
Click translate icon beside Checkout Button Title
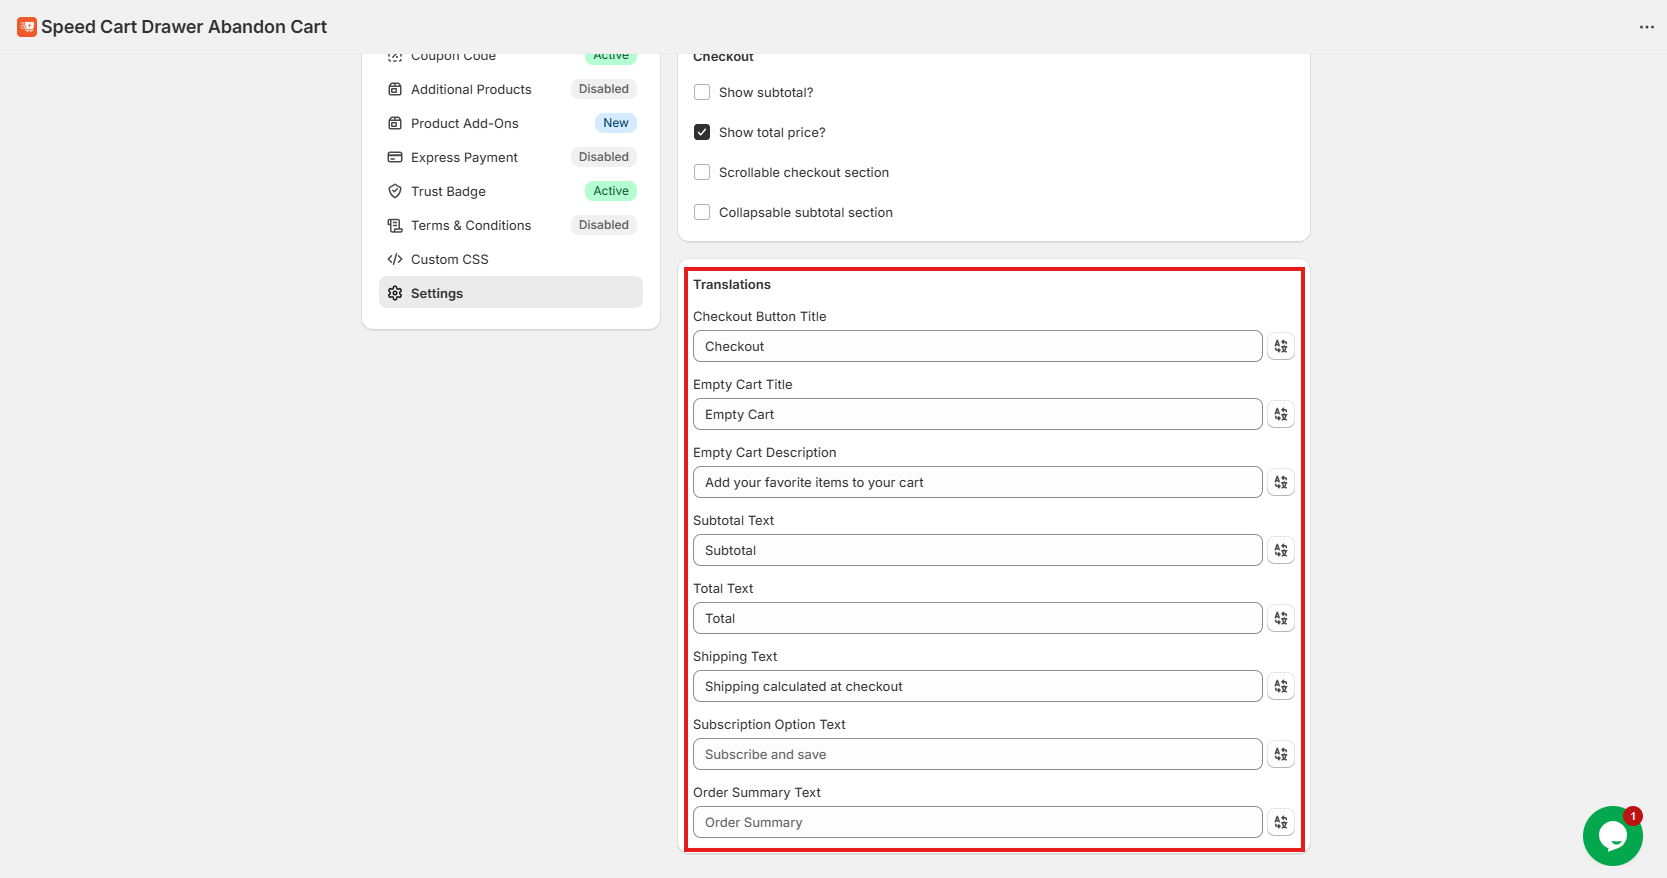tap(1280, 346)
